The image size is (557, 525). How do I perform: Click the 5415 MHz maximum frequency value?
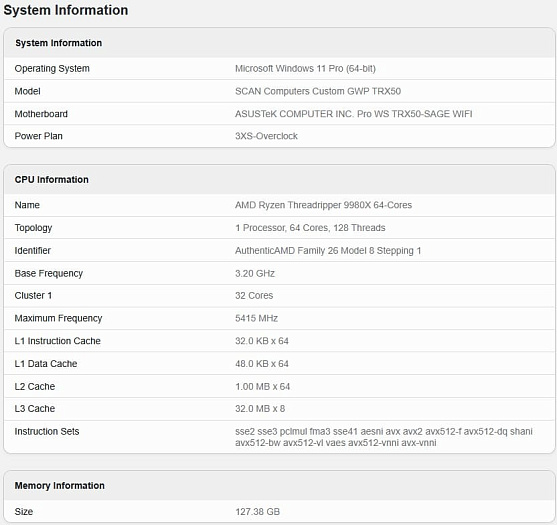click(x=256, y=318)
